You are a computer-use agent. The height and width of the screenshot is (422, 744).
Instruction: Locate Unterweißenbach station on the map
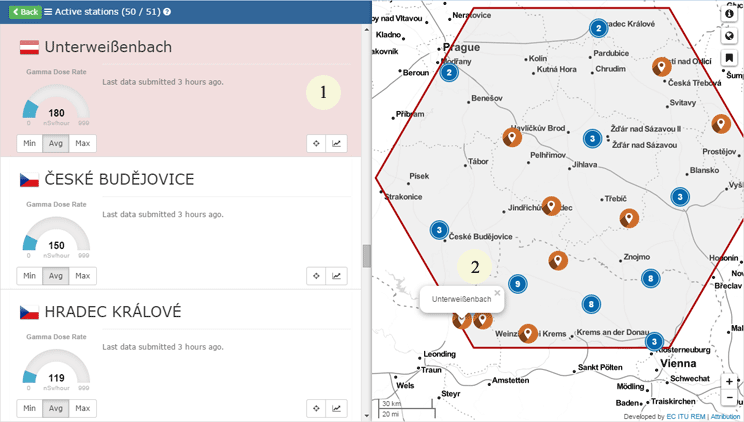(x=316, y=143)
